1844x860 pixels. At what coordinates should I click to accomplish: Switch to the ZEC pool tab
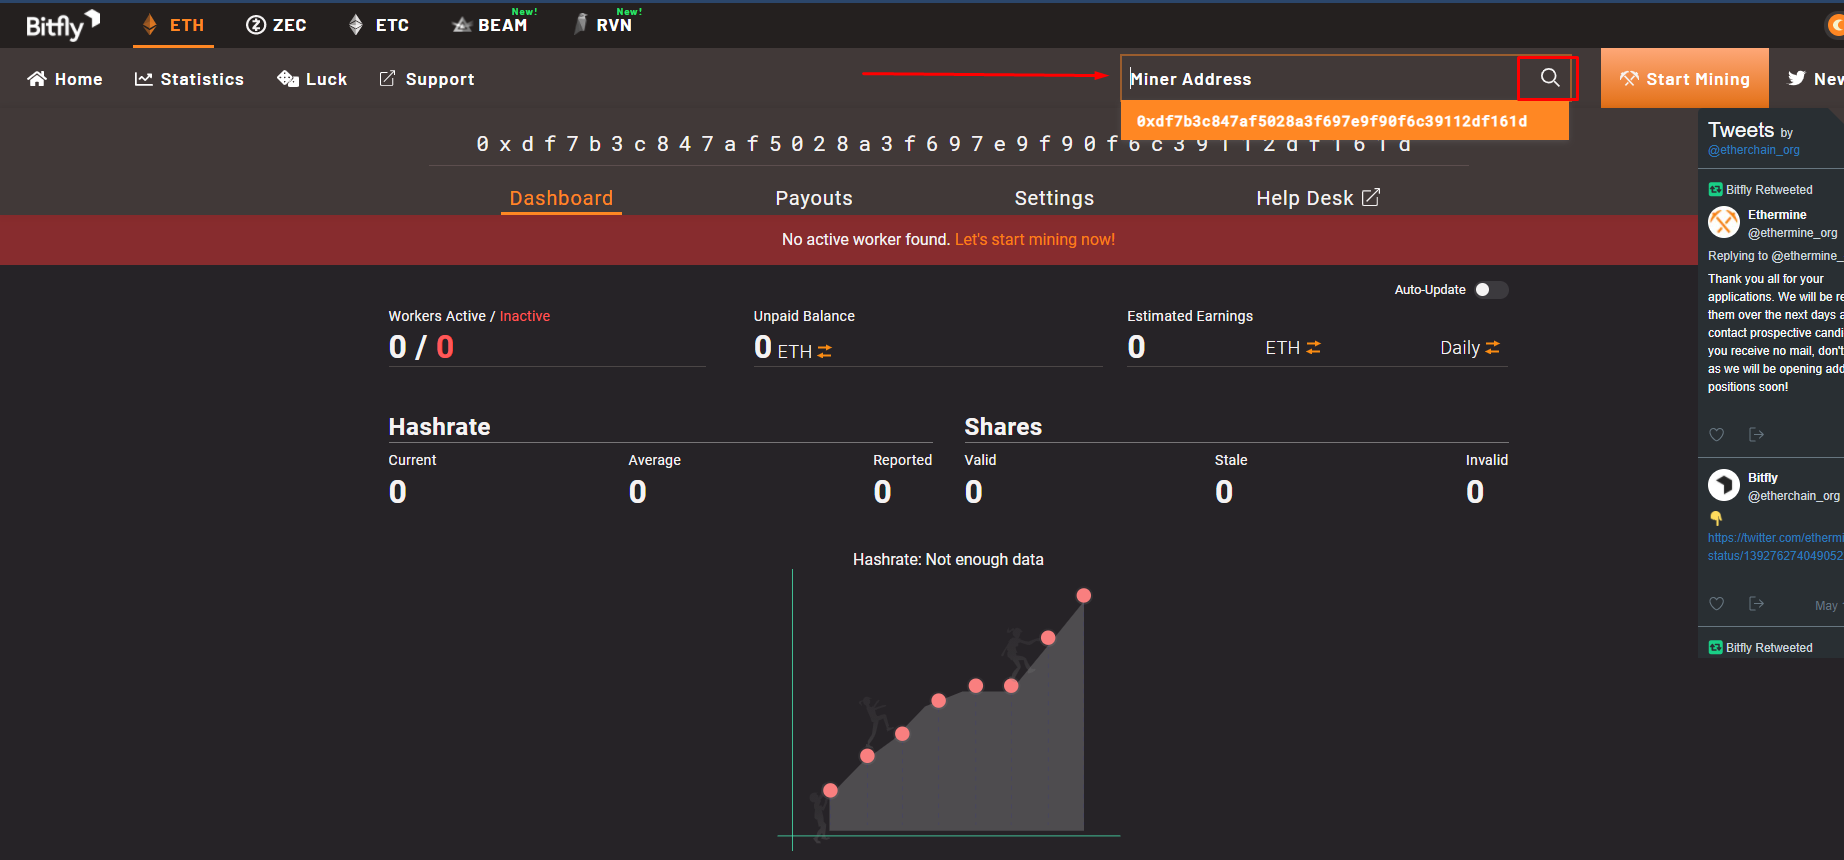(276, 25)
